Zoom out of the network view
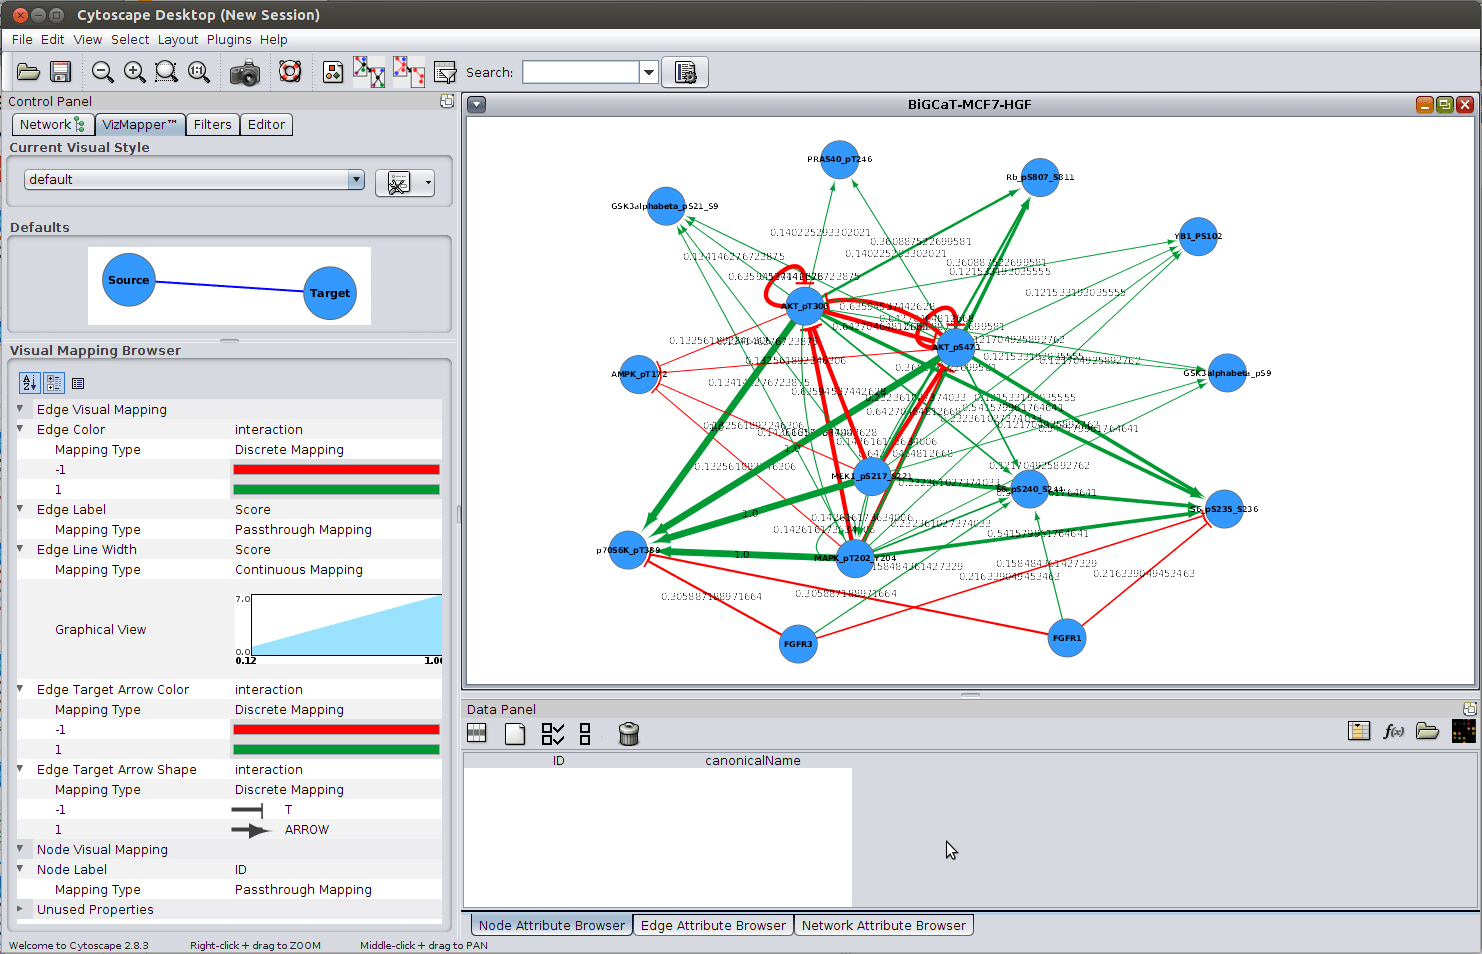The height and width of the screenshot is (954, 1482). coord(102,72)
